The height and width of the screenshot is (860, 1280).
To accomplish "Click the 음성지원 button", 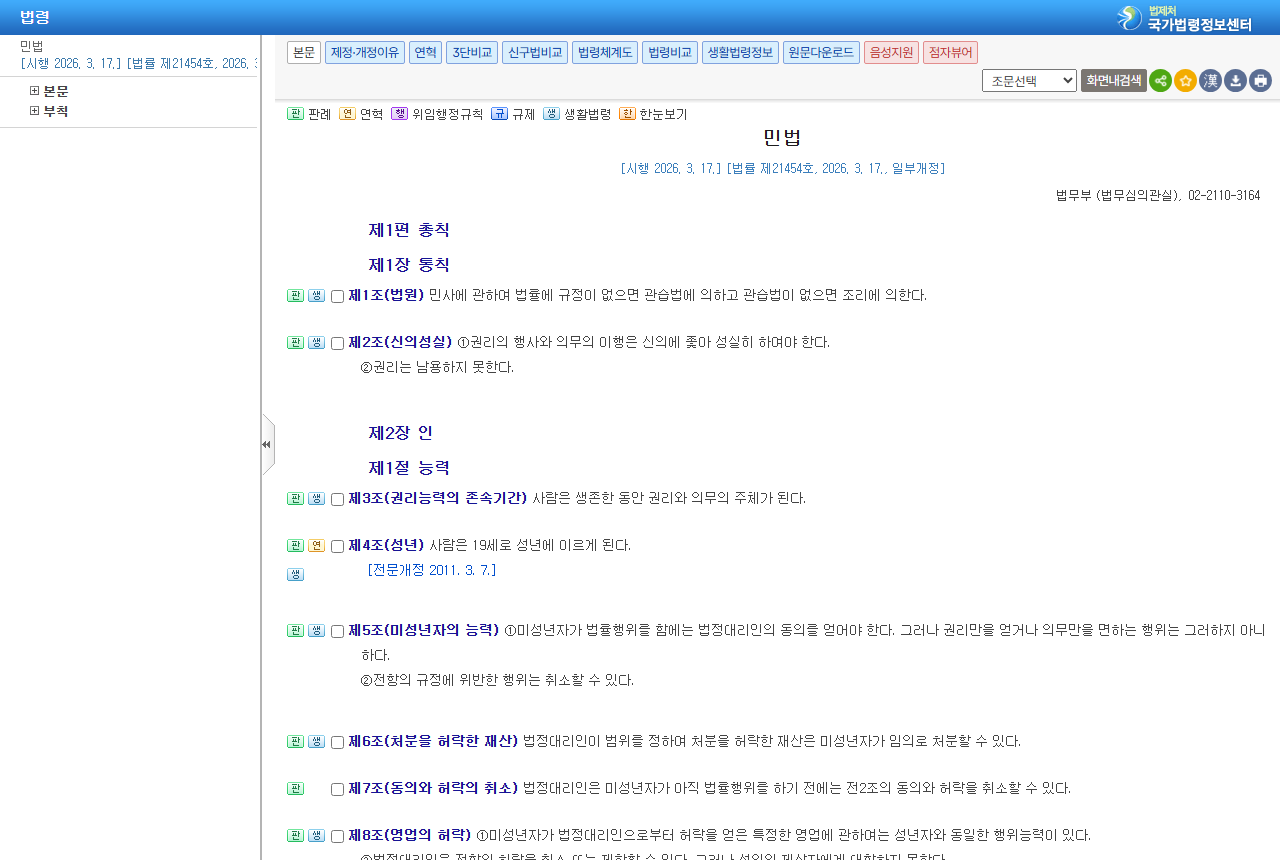I will point(891,53).
